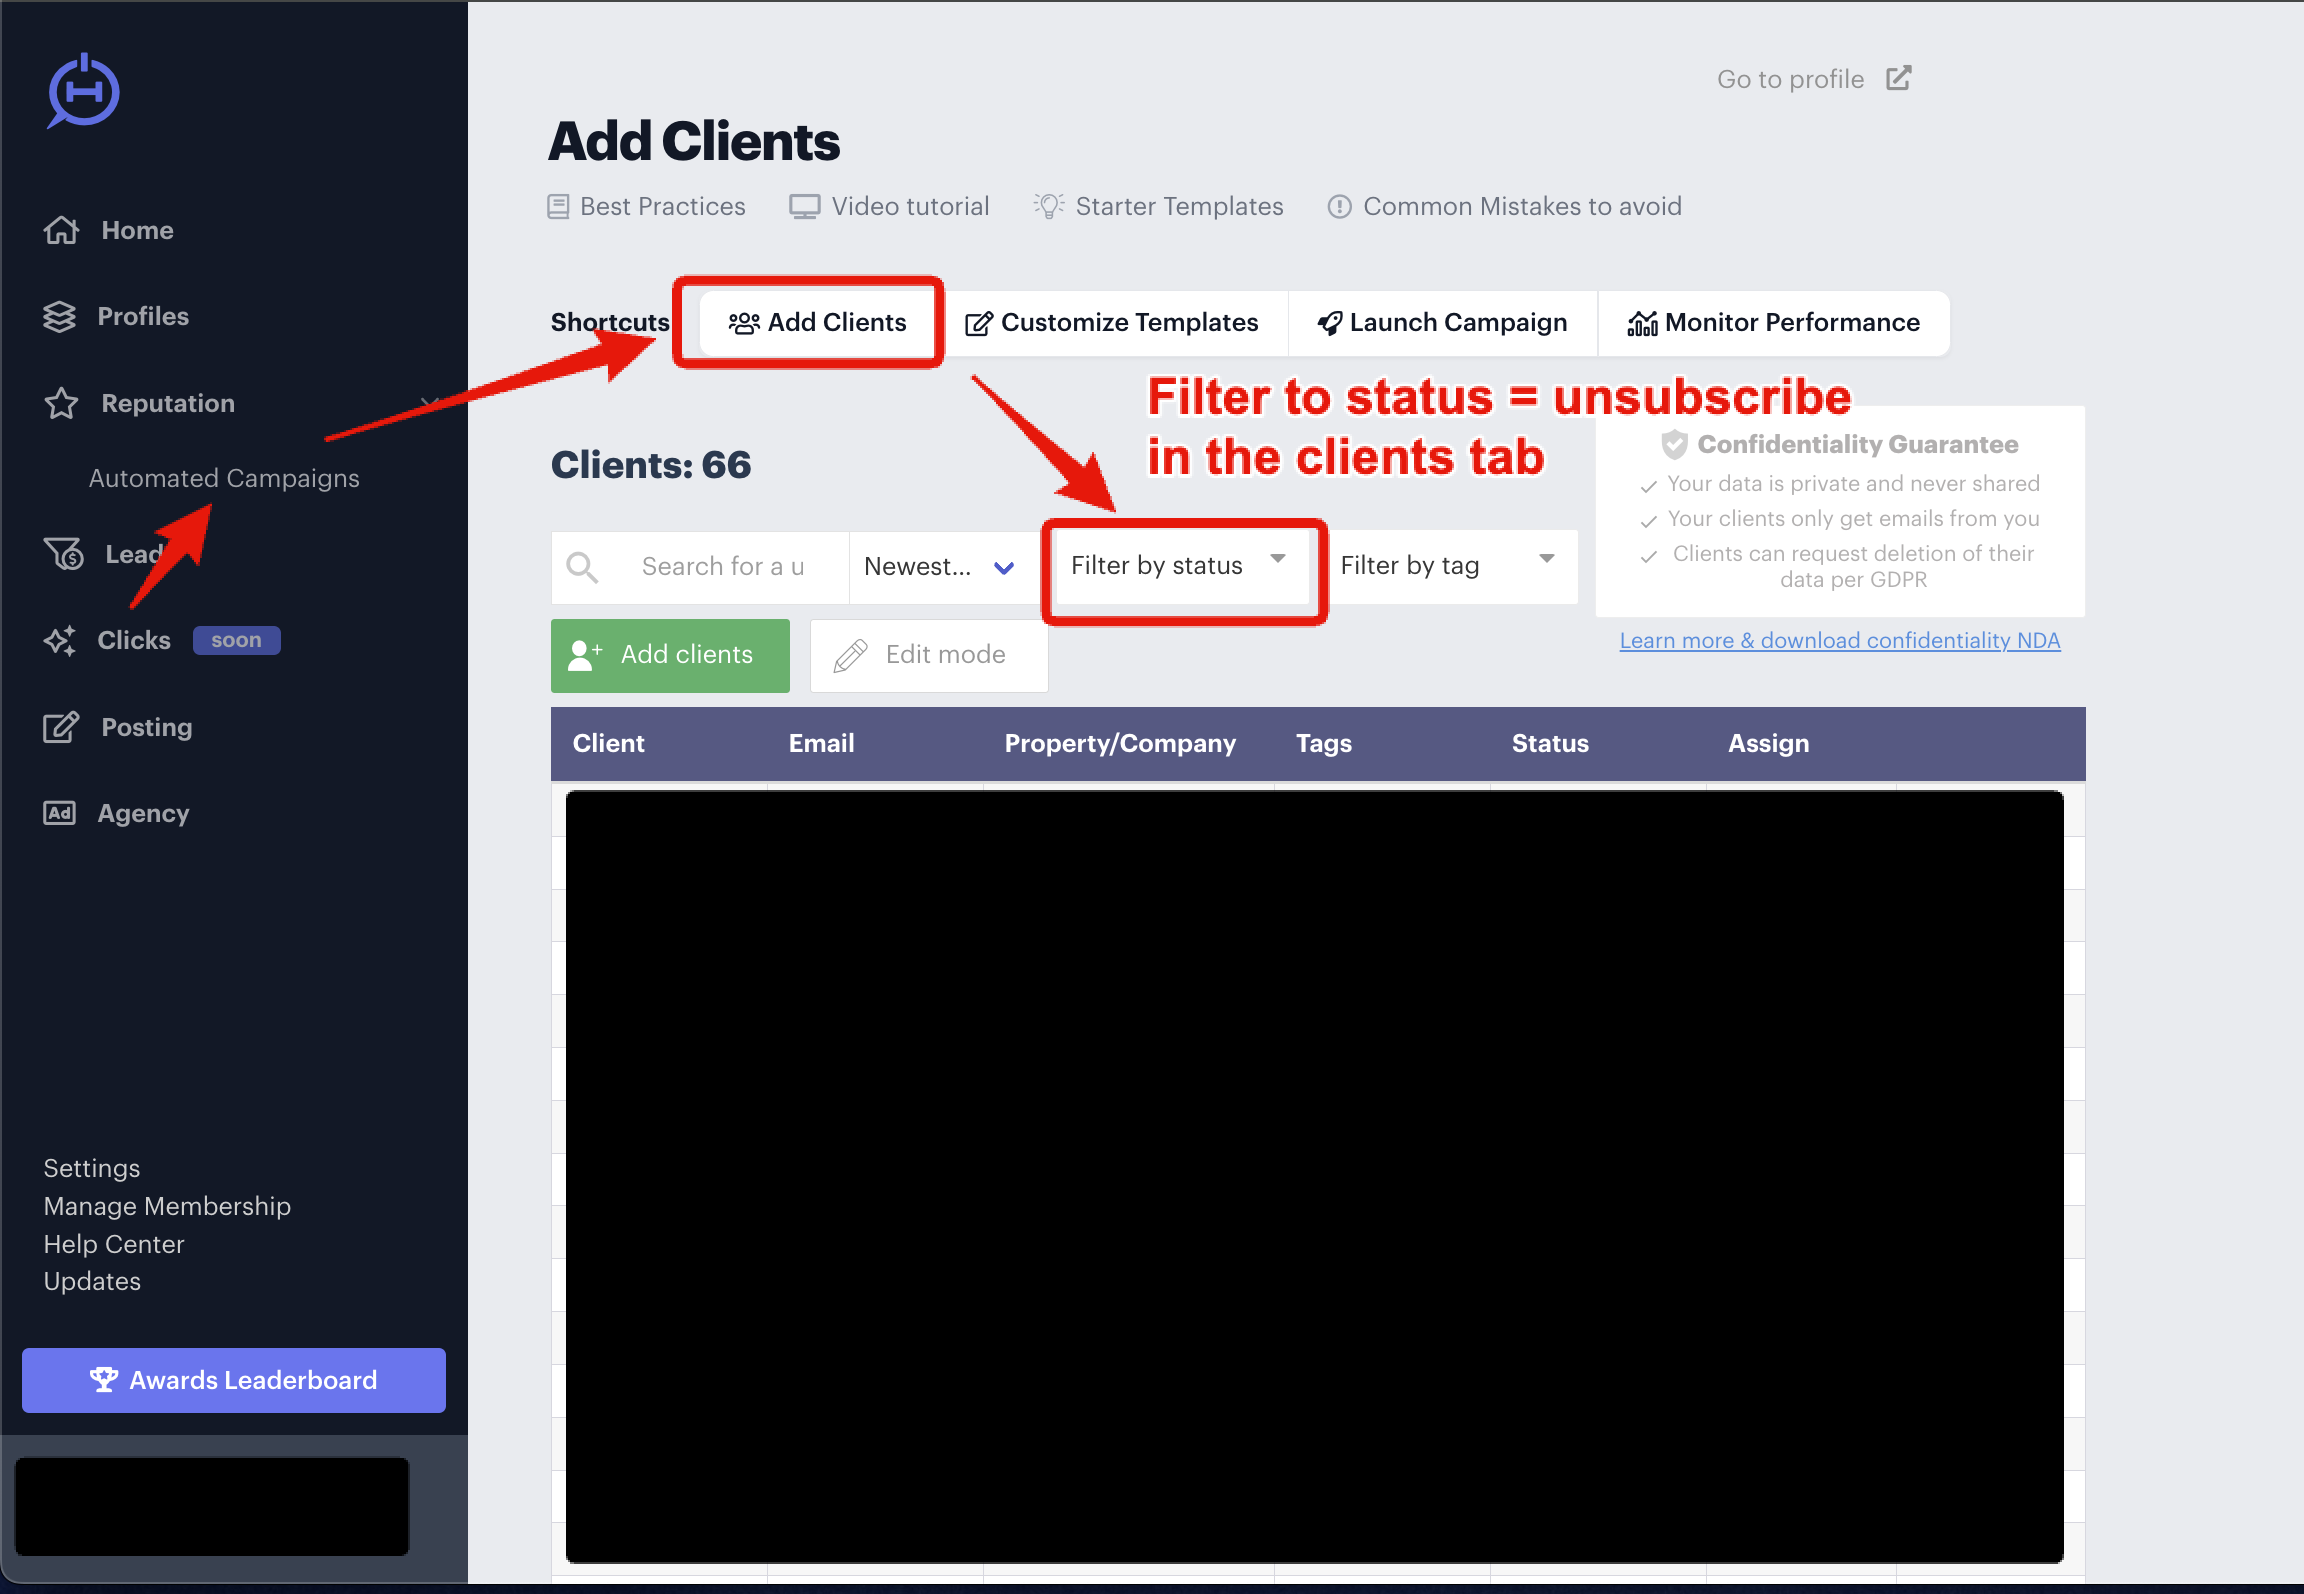
Task: Click the Awards Leaderboard button
Action: point(234,1380)
